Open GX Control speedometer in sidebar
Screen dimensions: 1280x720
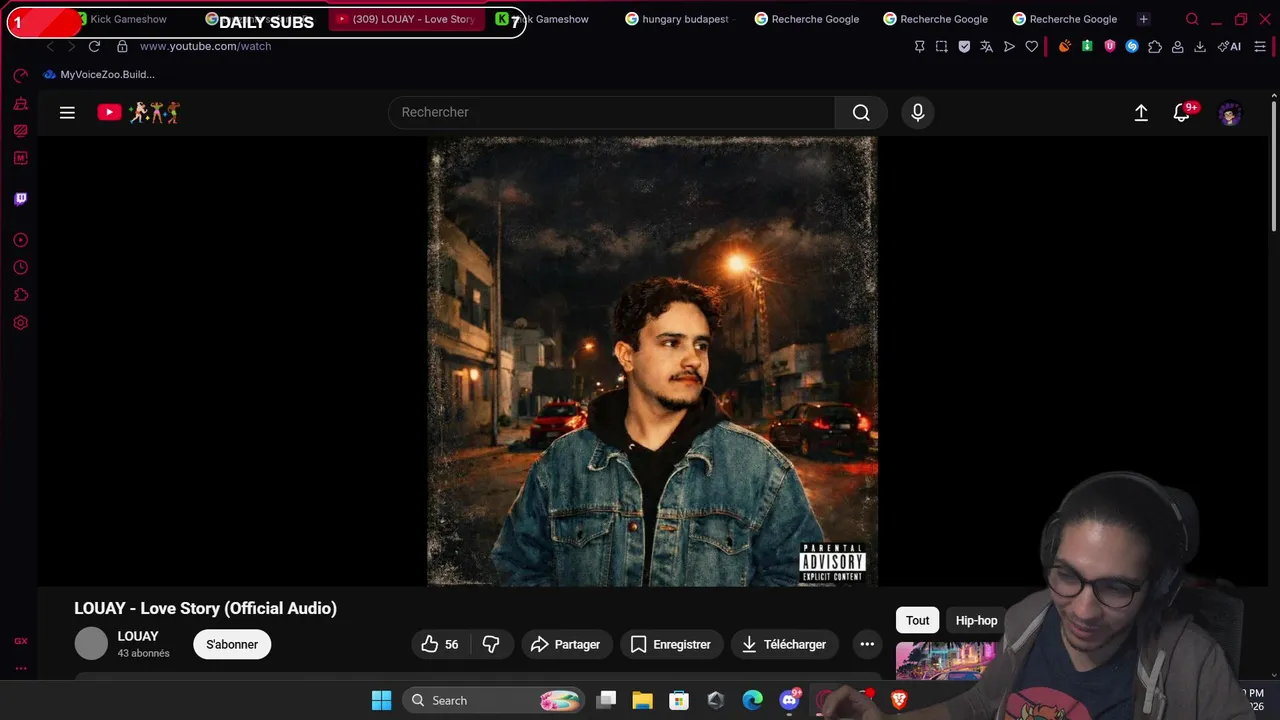click(x=20, y=76)
